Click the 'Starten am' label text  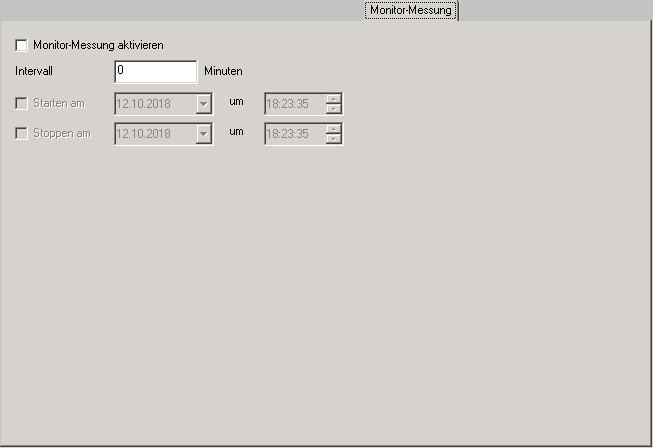pyautogui.click(x=59, y=103)
